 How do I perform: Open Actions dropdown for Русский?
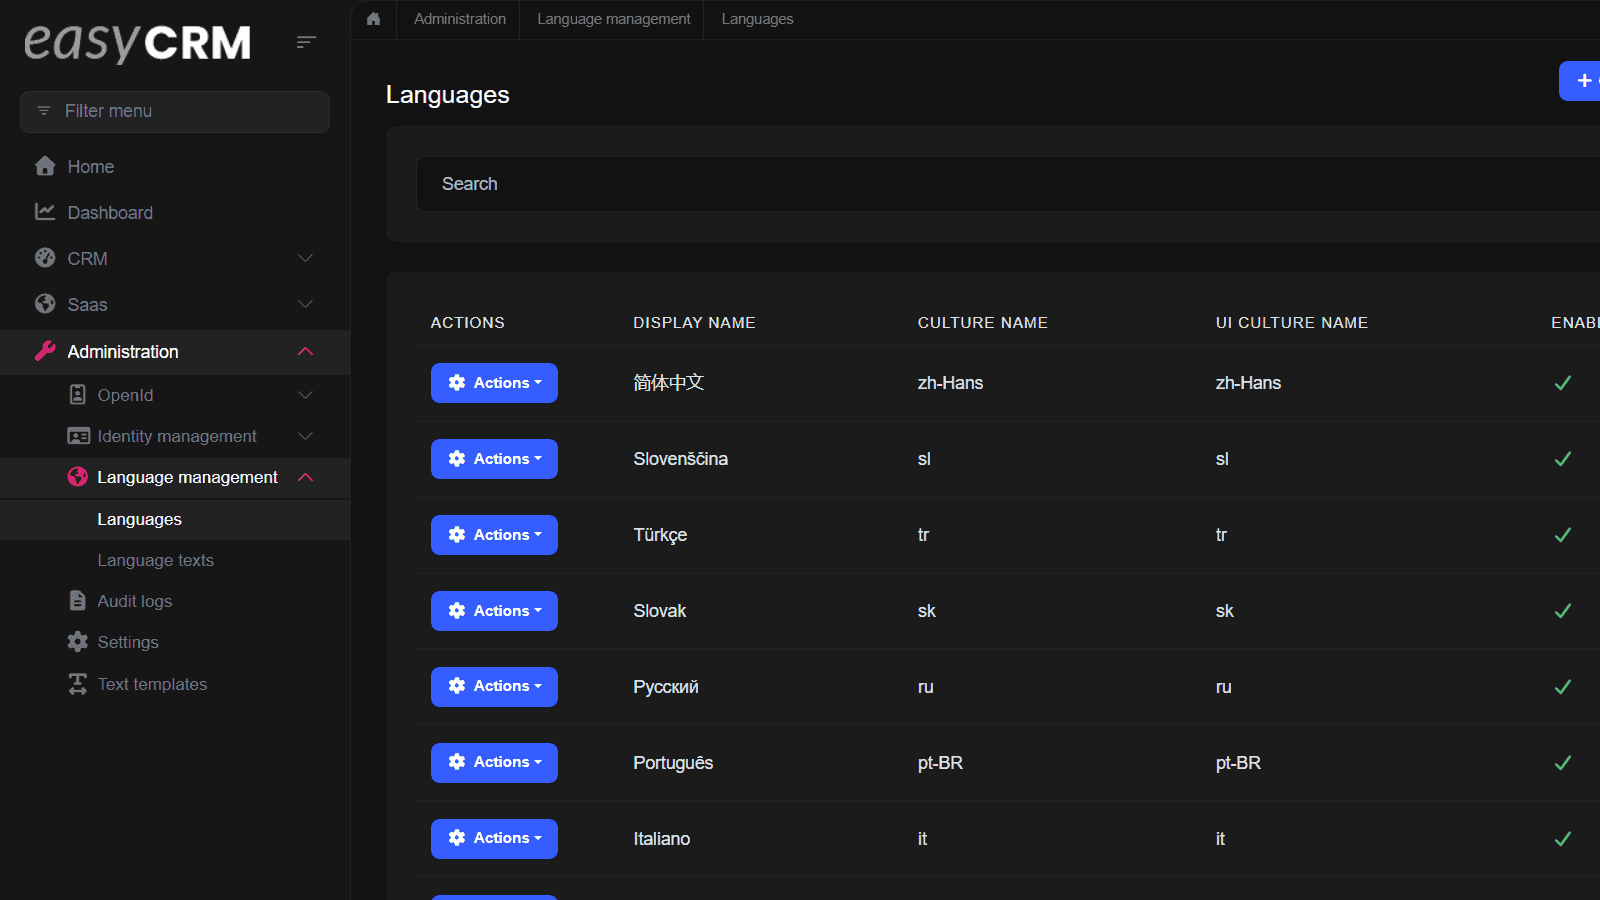(494, 687)
